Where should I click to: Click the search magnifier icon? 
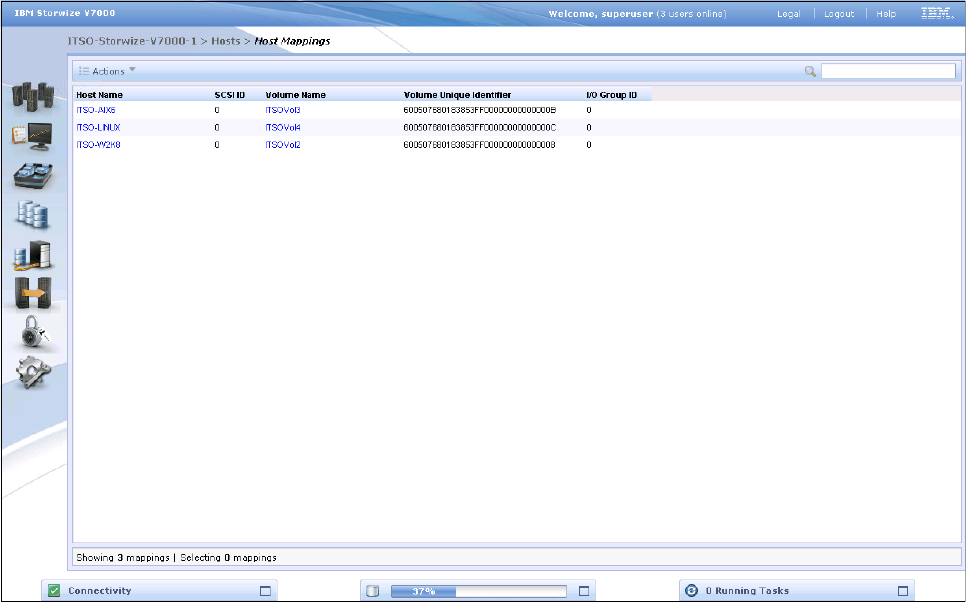coord(811,71)
